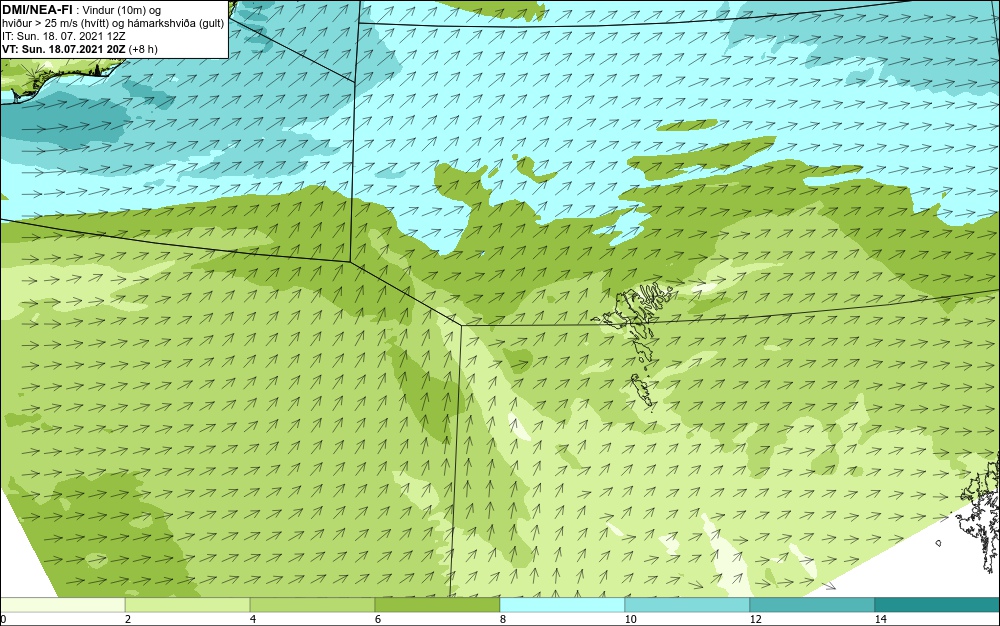Viewport: 1000px width, 626px height.
Task: Click the DMI/NEA-FI title text
Action: pos(37,10)
